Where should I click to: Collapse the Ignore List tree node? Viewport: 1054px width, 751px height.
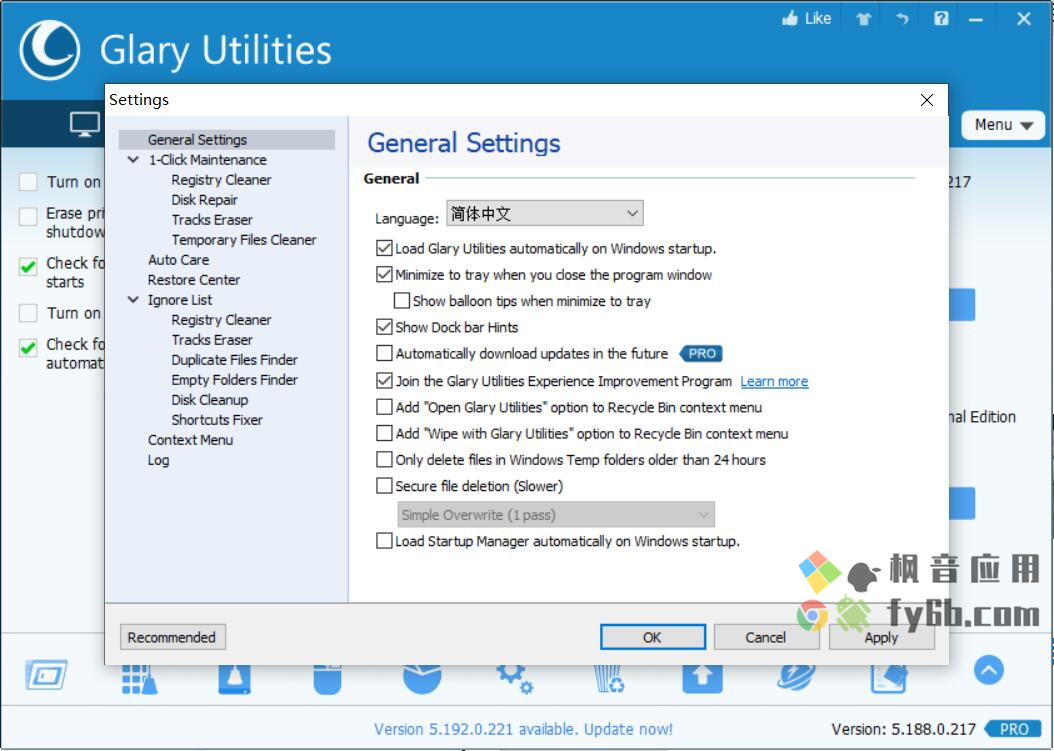[x=133, y=300]
